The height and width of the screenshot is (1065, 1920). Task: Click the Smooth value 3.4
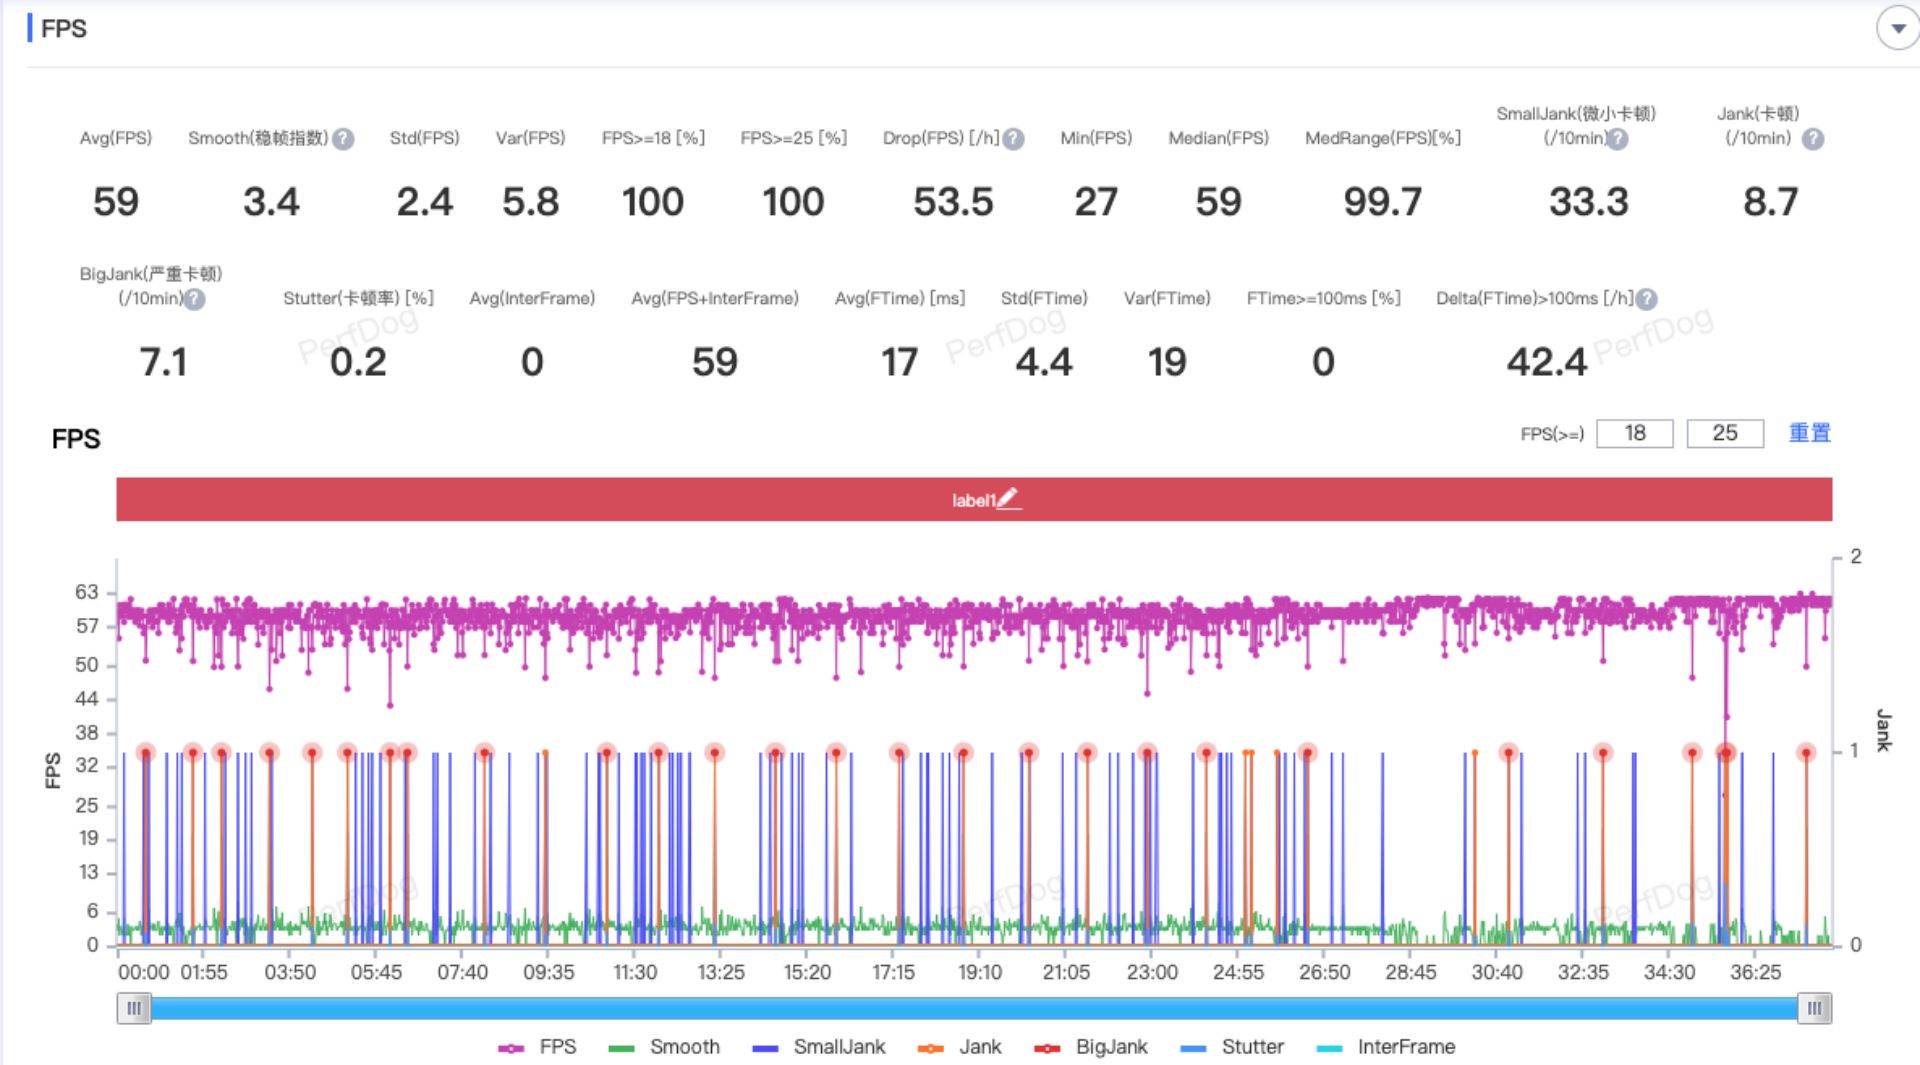click(x=271, y=202)
